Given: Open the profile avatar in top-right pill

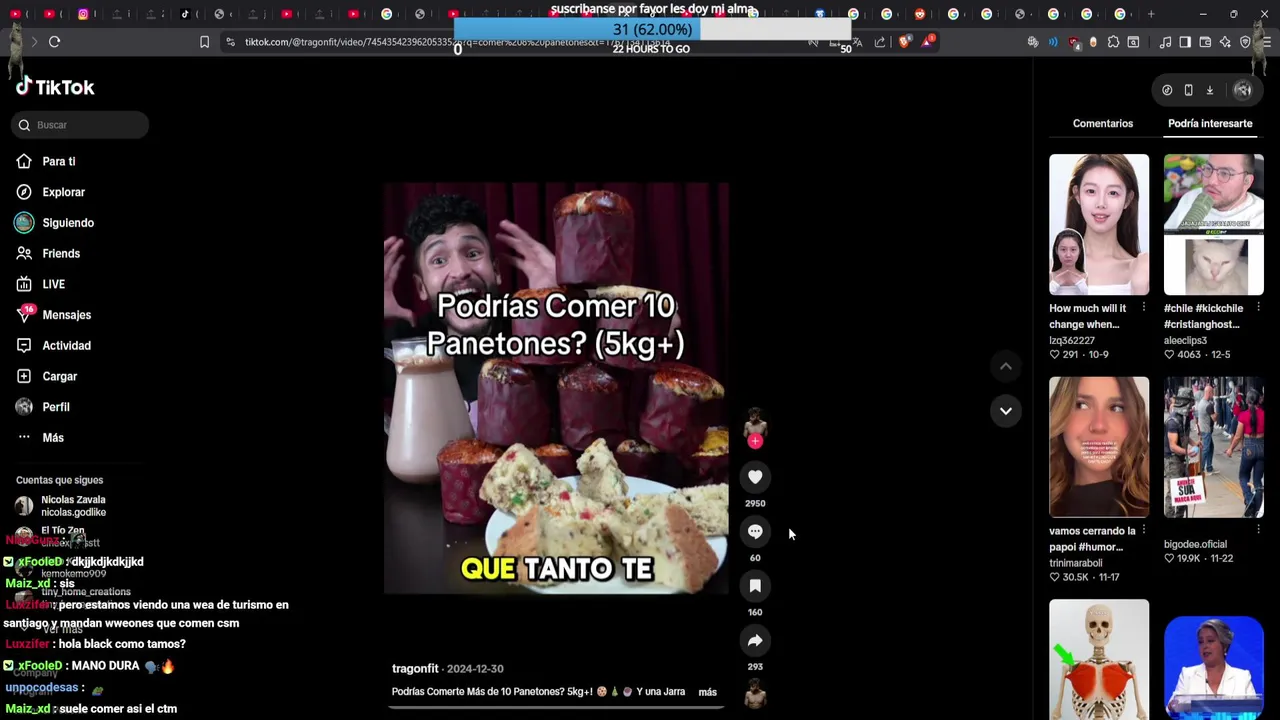Looking at the screenshot, I should [x=1243, y=90].
